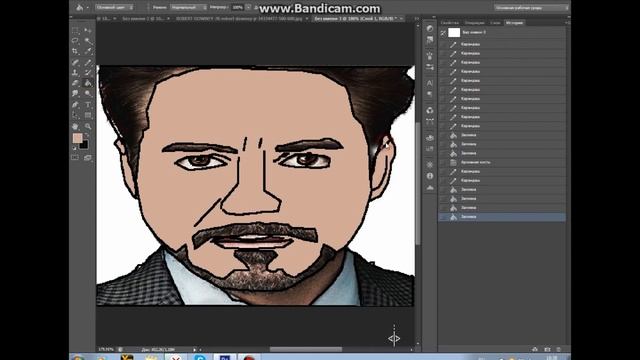
Task: Select the Hand tool
Action: (76, 127)
